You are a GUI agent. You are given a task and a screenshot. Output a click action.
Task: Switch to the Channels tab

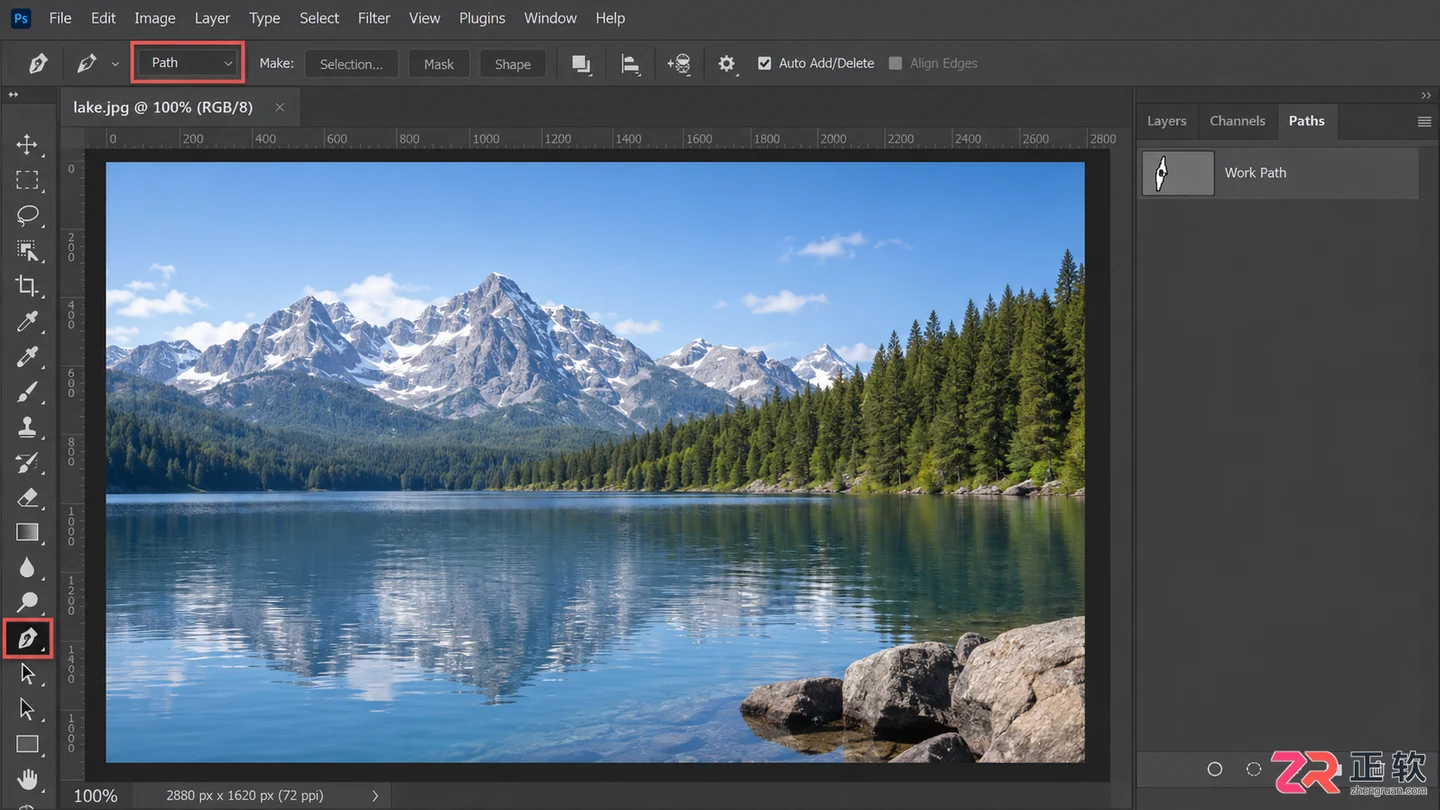[x=1237, y=121]
